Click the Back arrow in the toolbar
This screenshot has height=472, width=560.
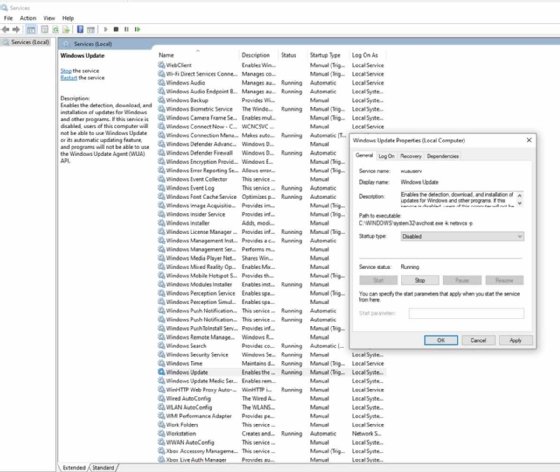[x=6, y=29]
